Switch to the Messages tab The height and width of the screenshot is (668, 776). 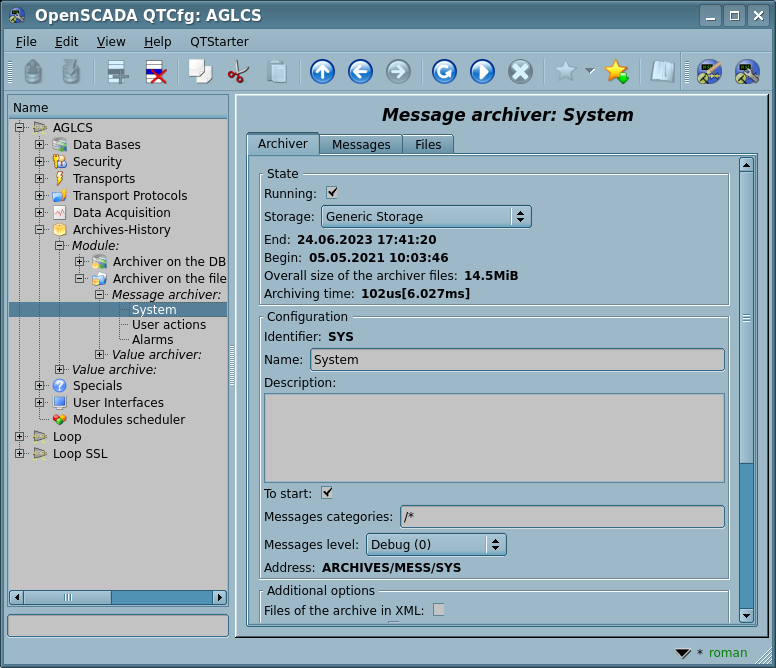pos(361,145)
